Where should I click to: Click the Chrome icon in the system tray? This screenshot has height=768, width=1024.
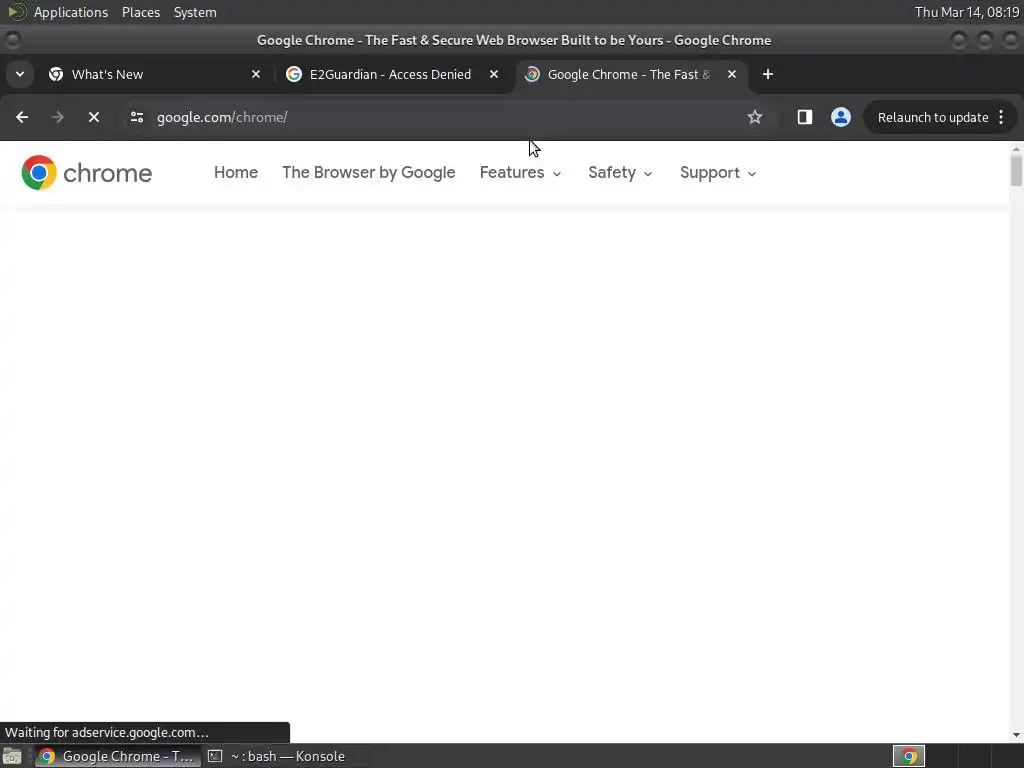tap(909, 756)
